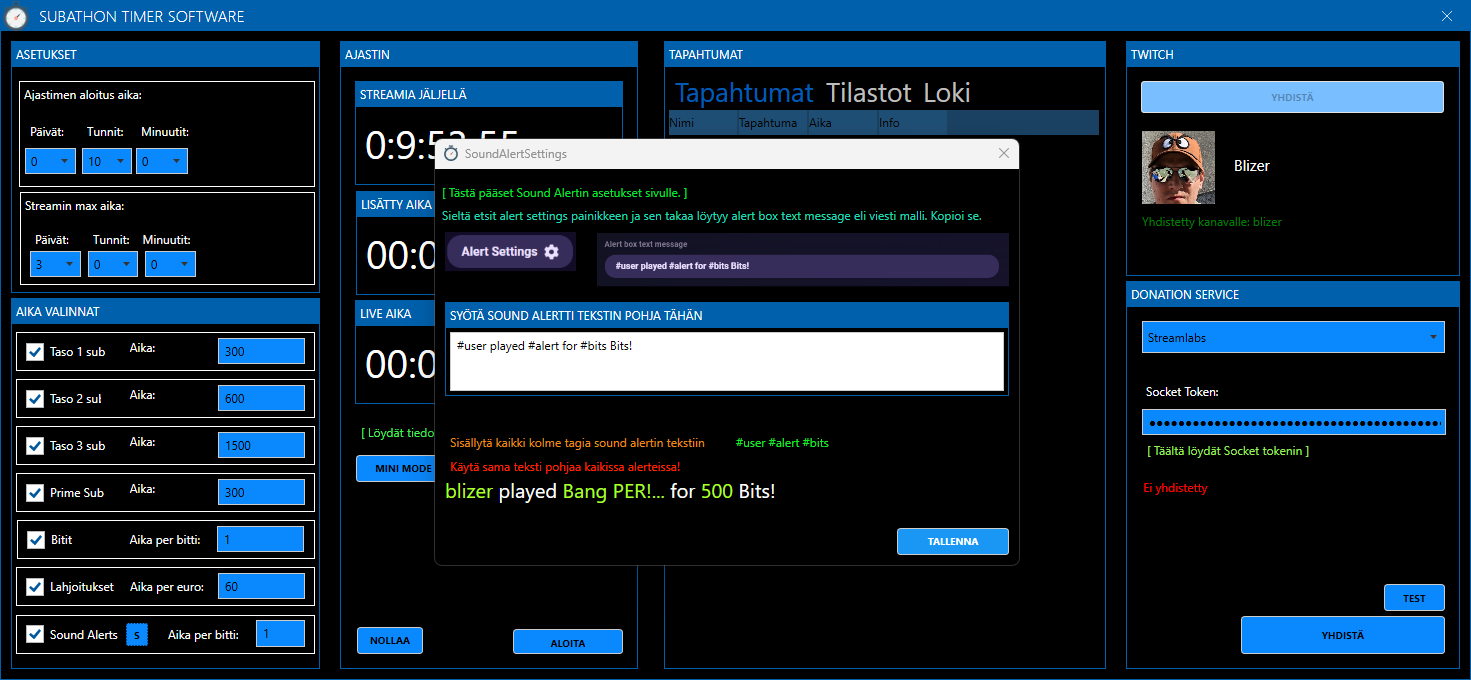Expand the timer start Tunnit dropdown
1471x680 pixels.
coord(107,161)
